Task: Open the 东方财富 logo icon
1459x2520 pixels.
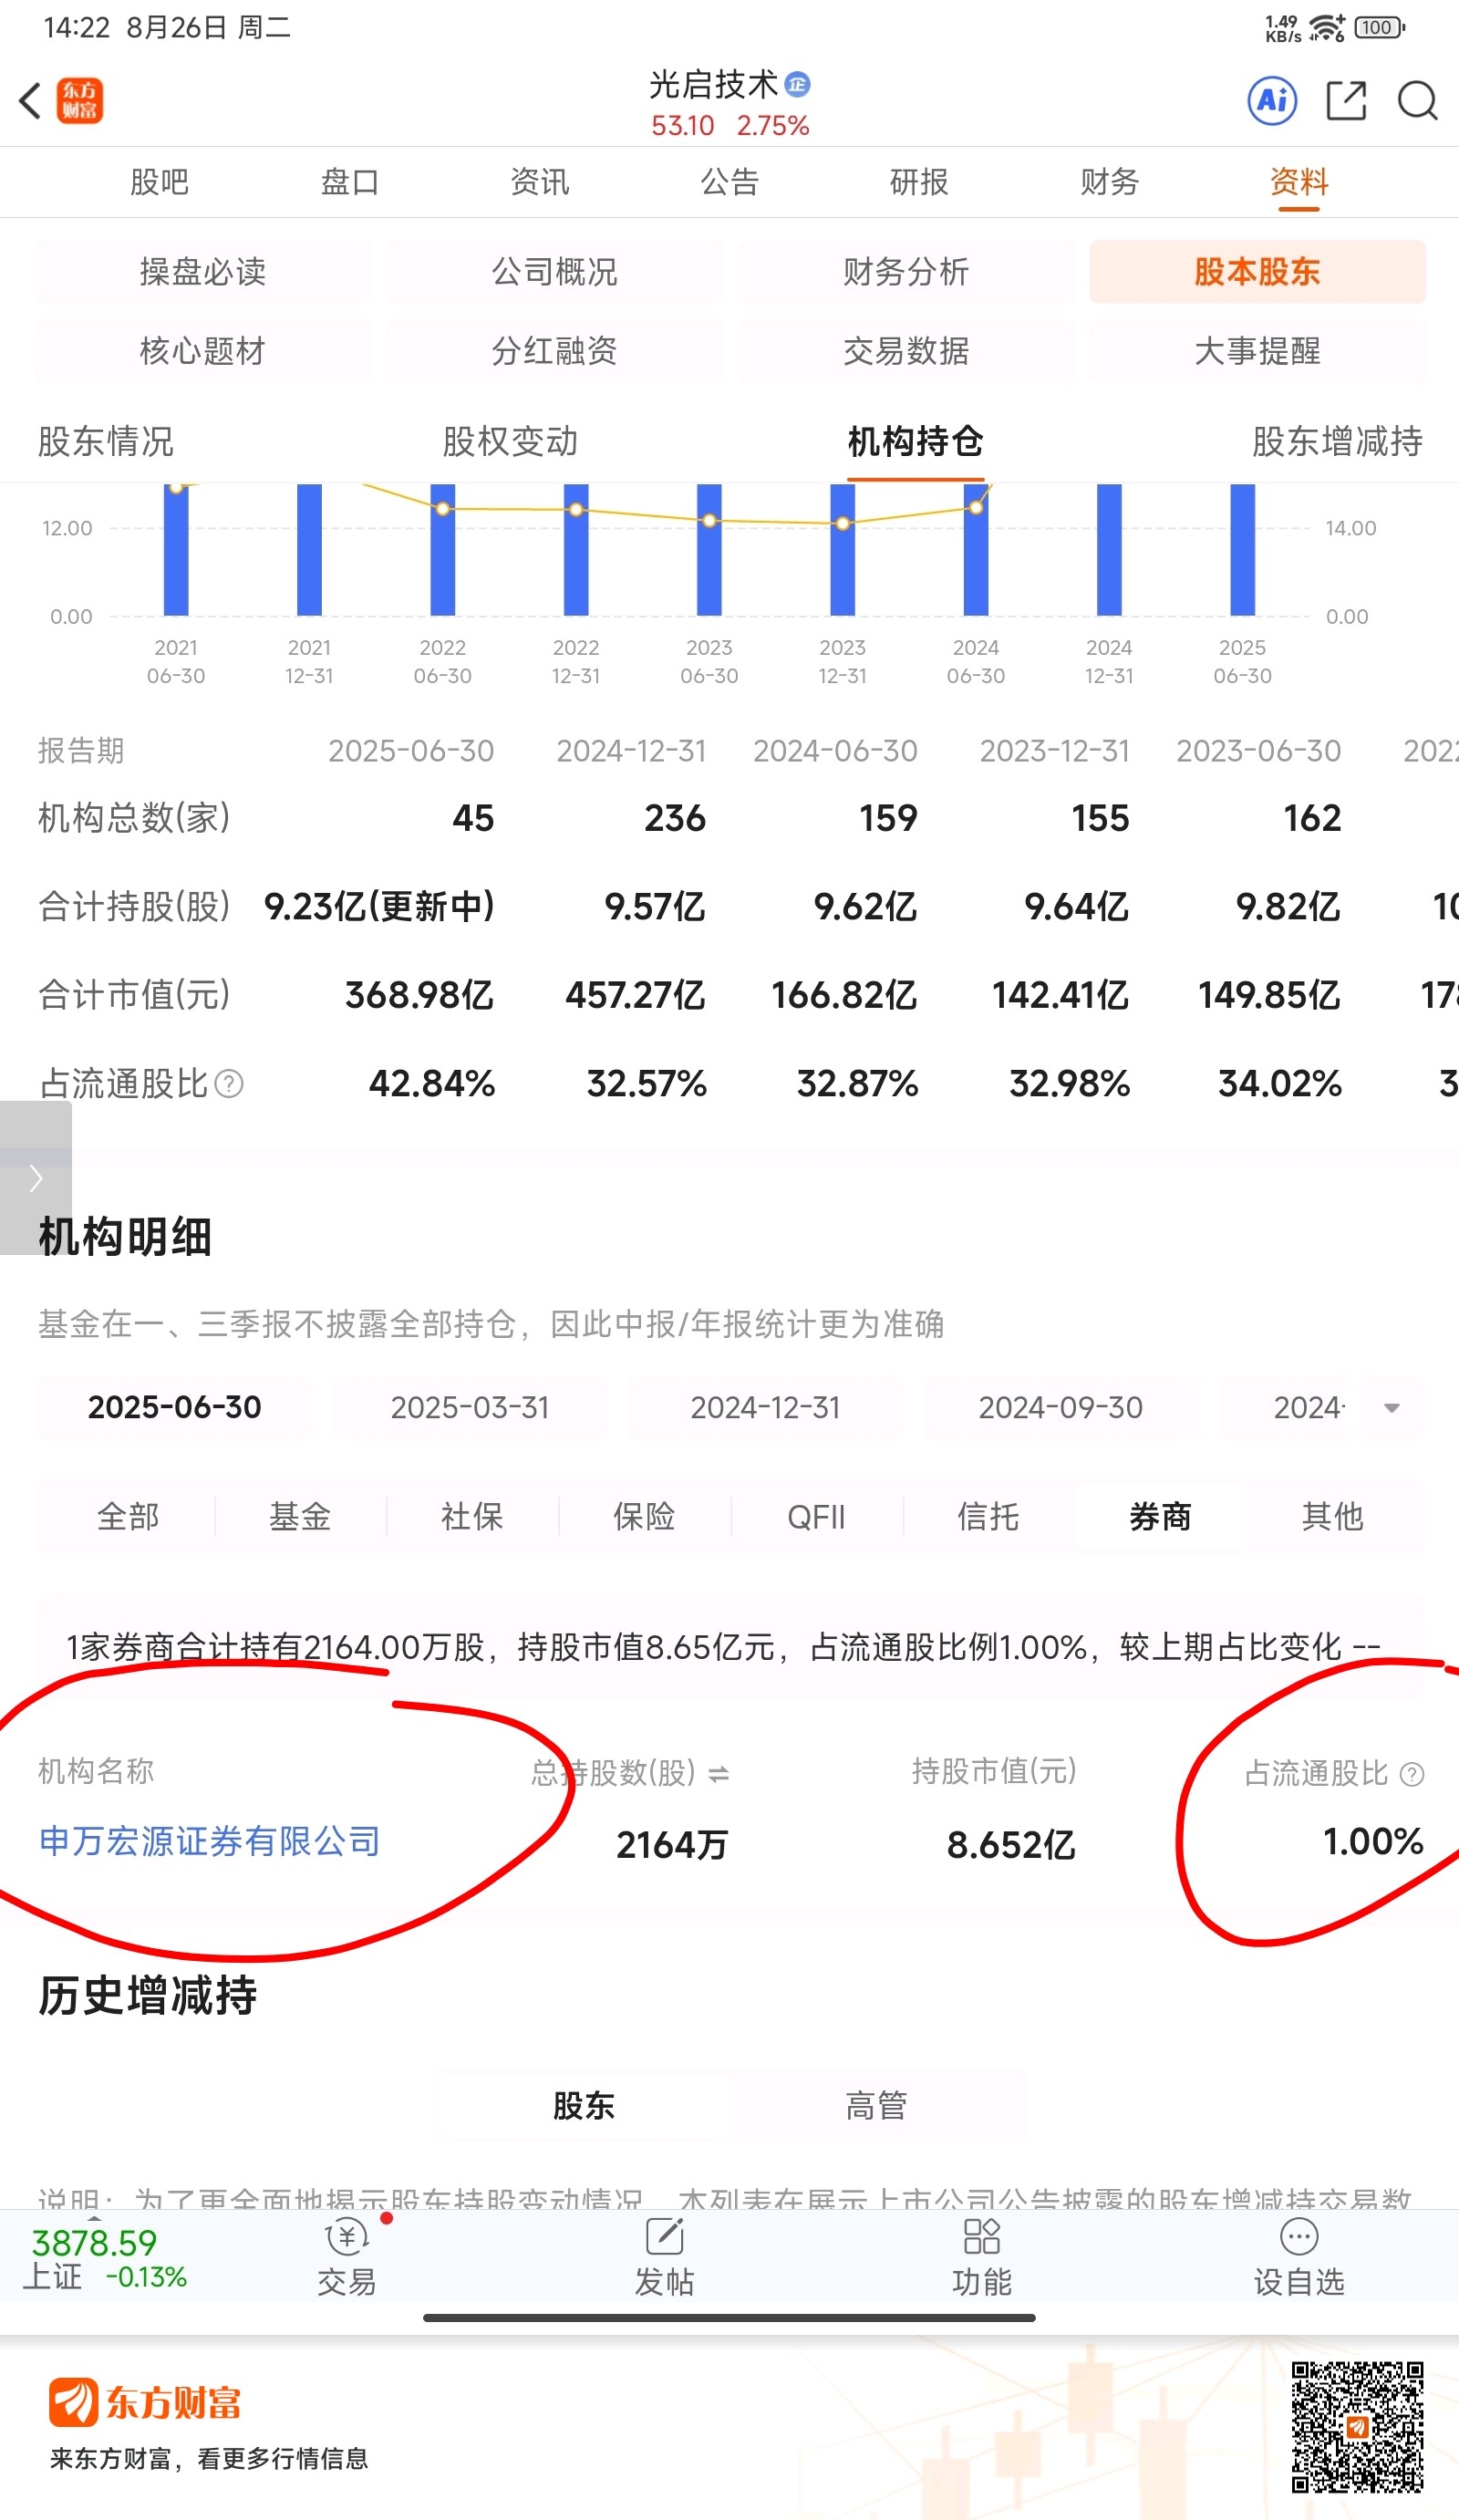Action: tap(80, 101)
